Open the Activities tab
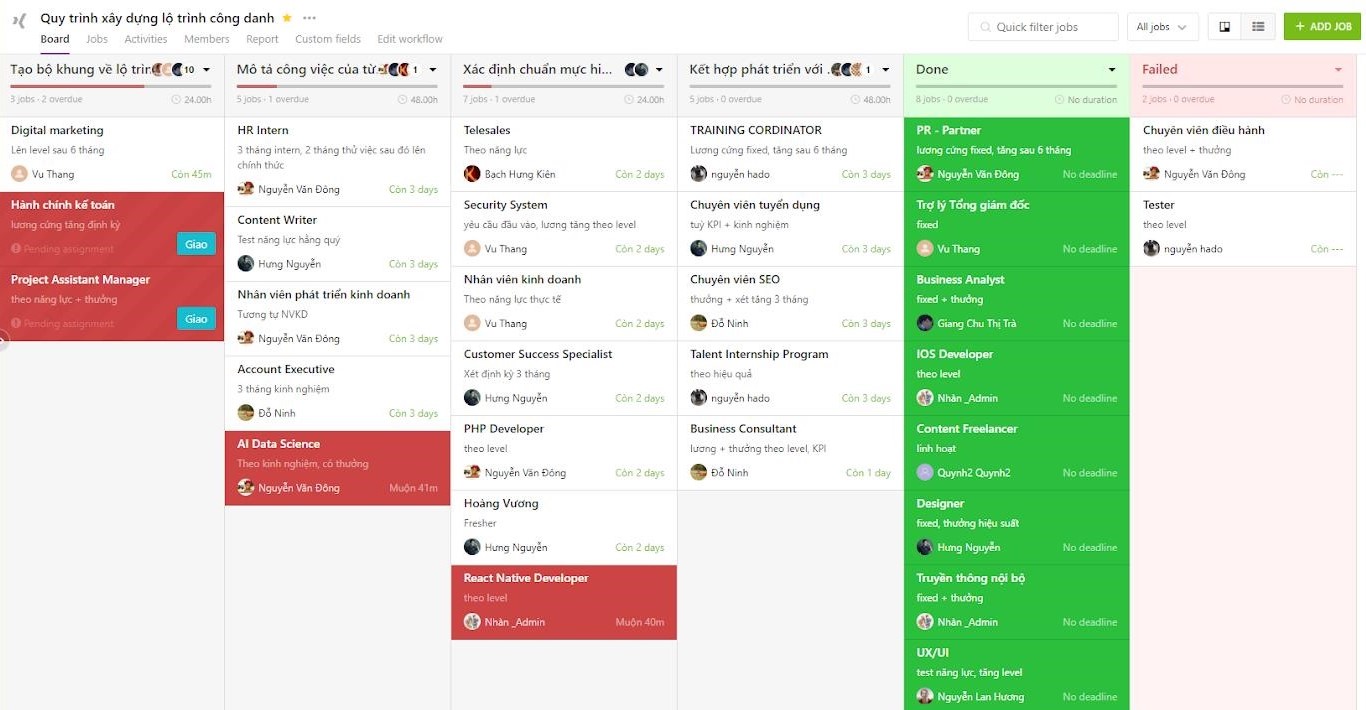This screenshot has width=1366, height=710. (146, 39)
